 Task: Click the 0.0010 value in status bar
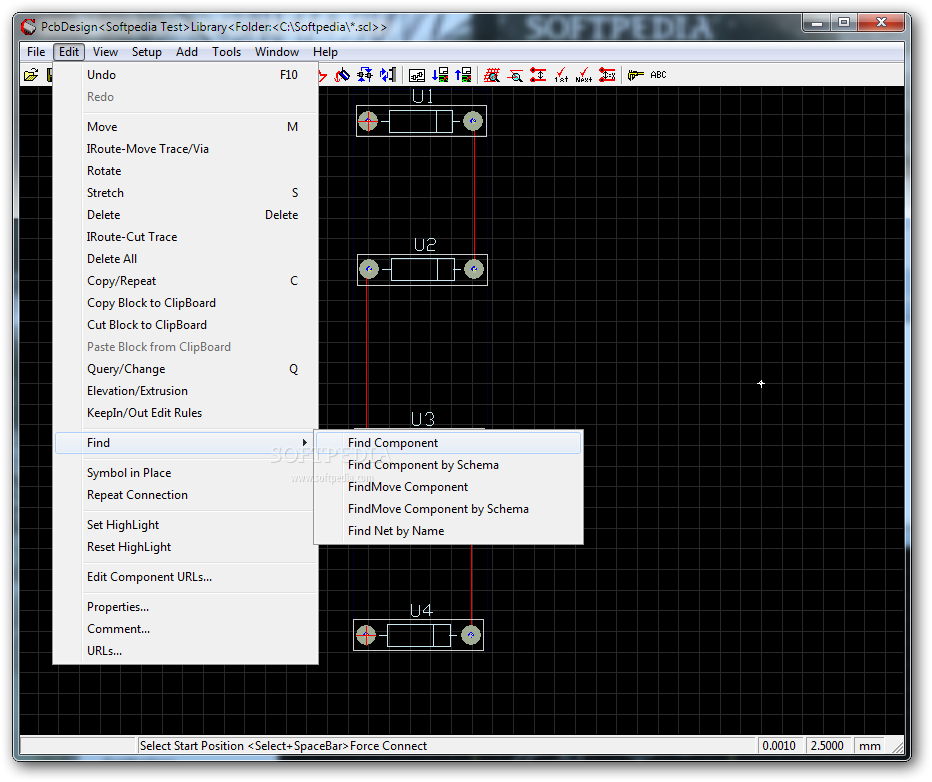[779, 746]
